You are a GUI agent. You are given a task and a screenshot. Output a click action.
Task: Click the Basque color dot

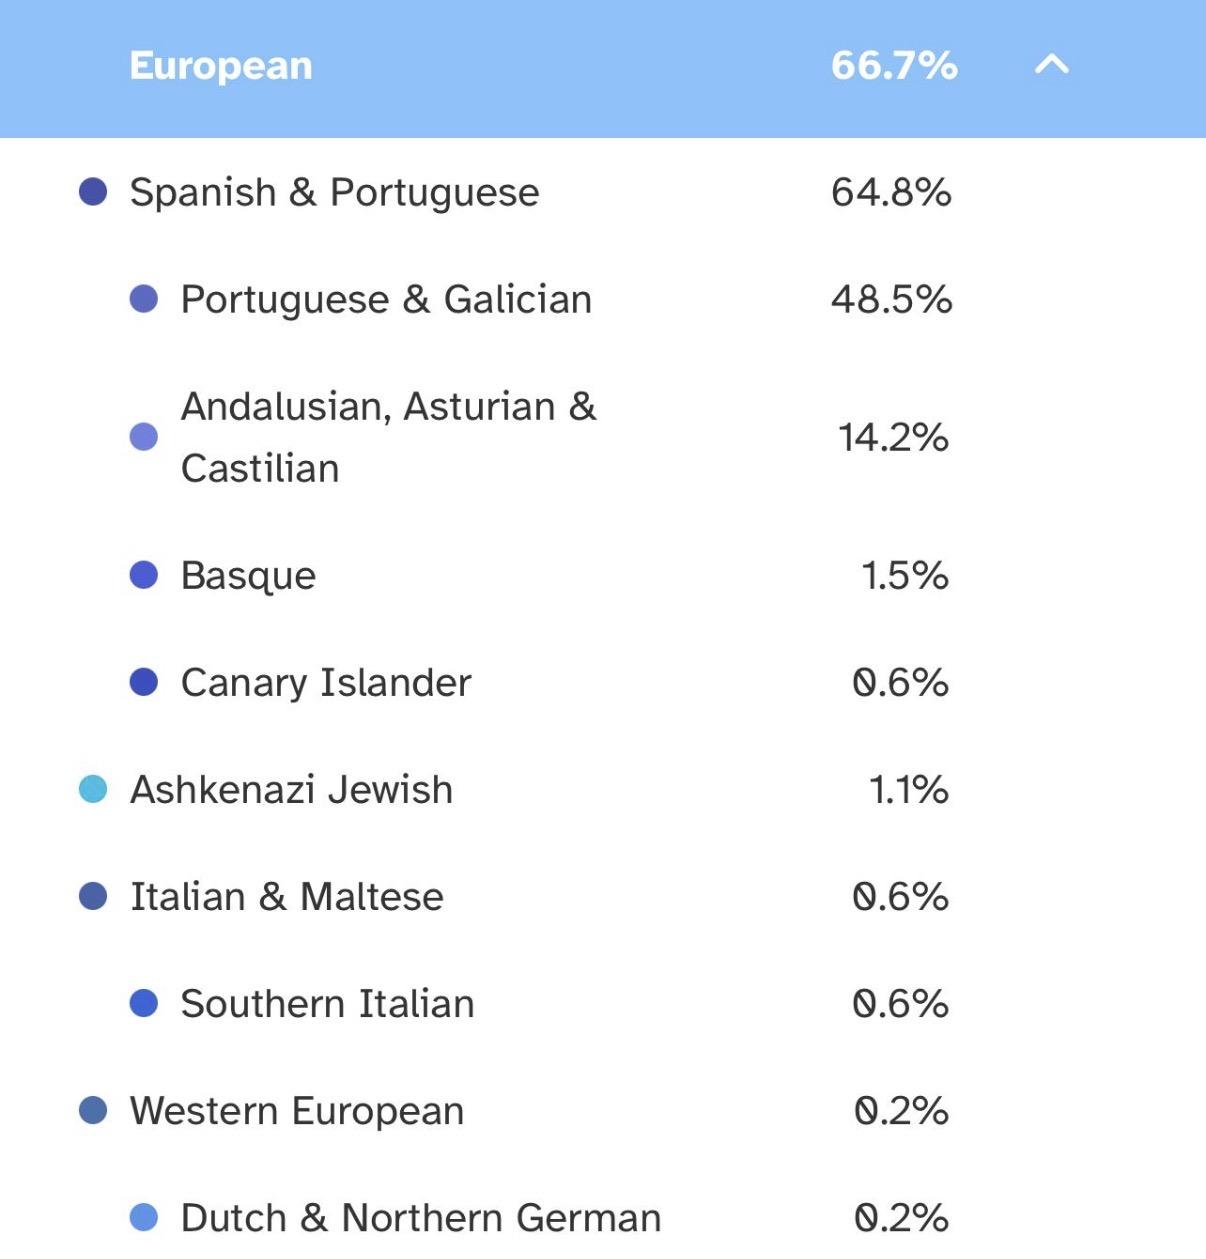click(144, 575)
